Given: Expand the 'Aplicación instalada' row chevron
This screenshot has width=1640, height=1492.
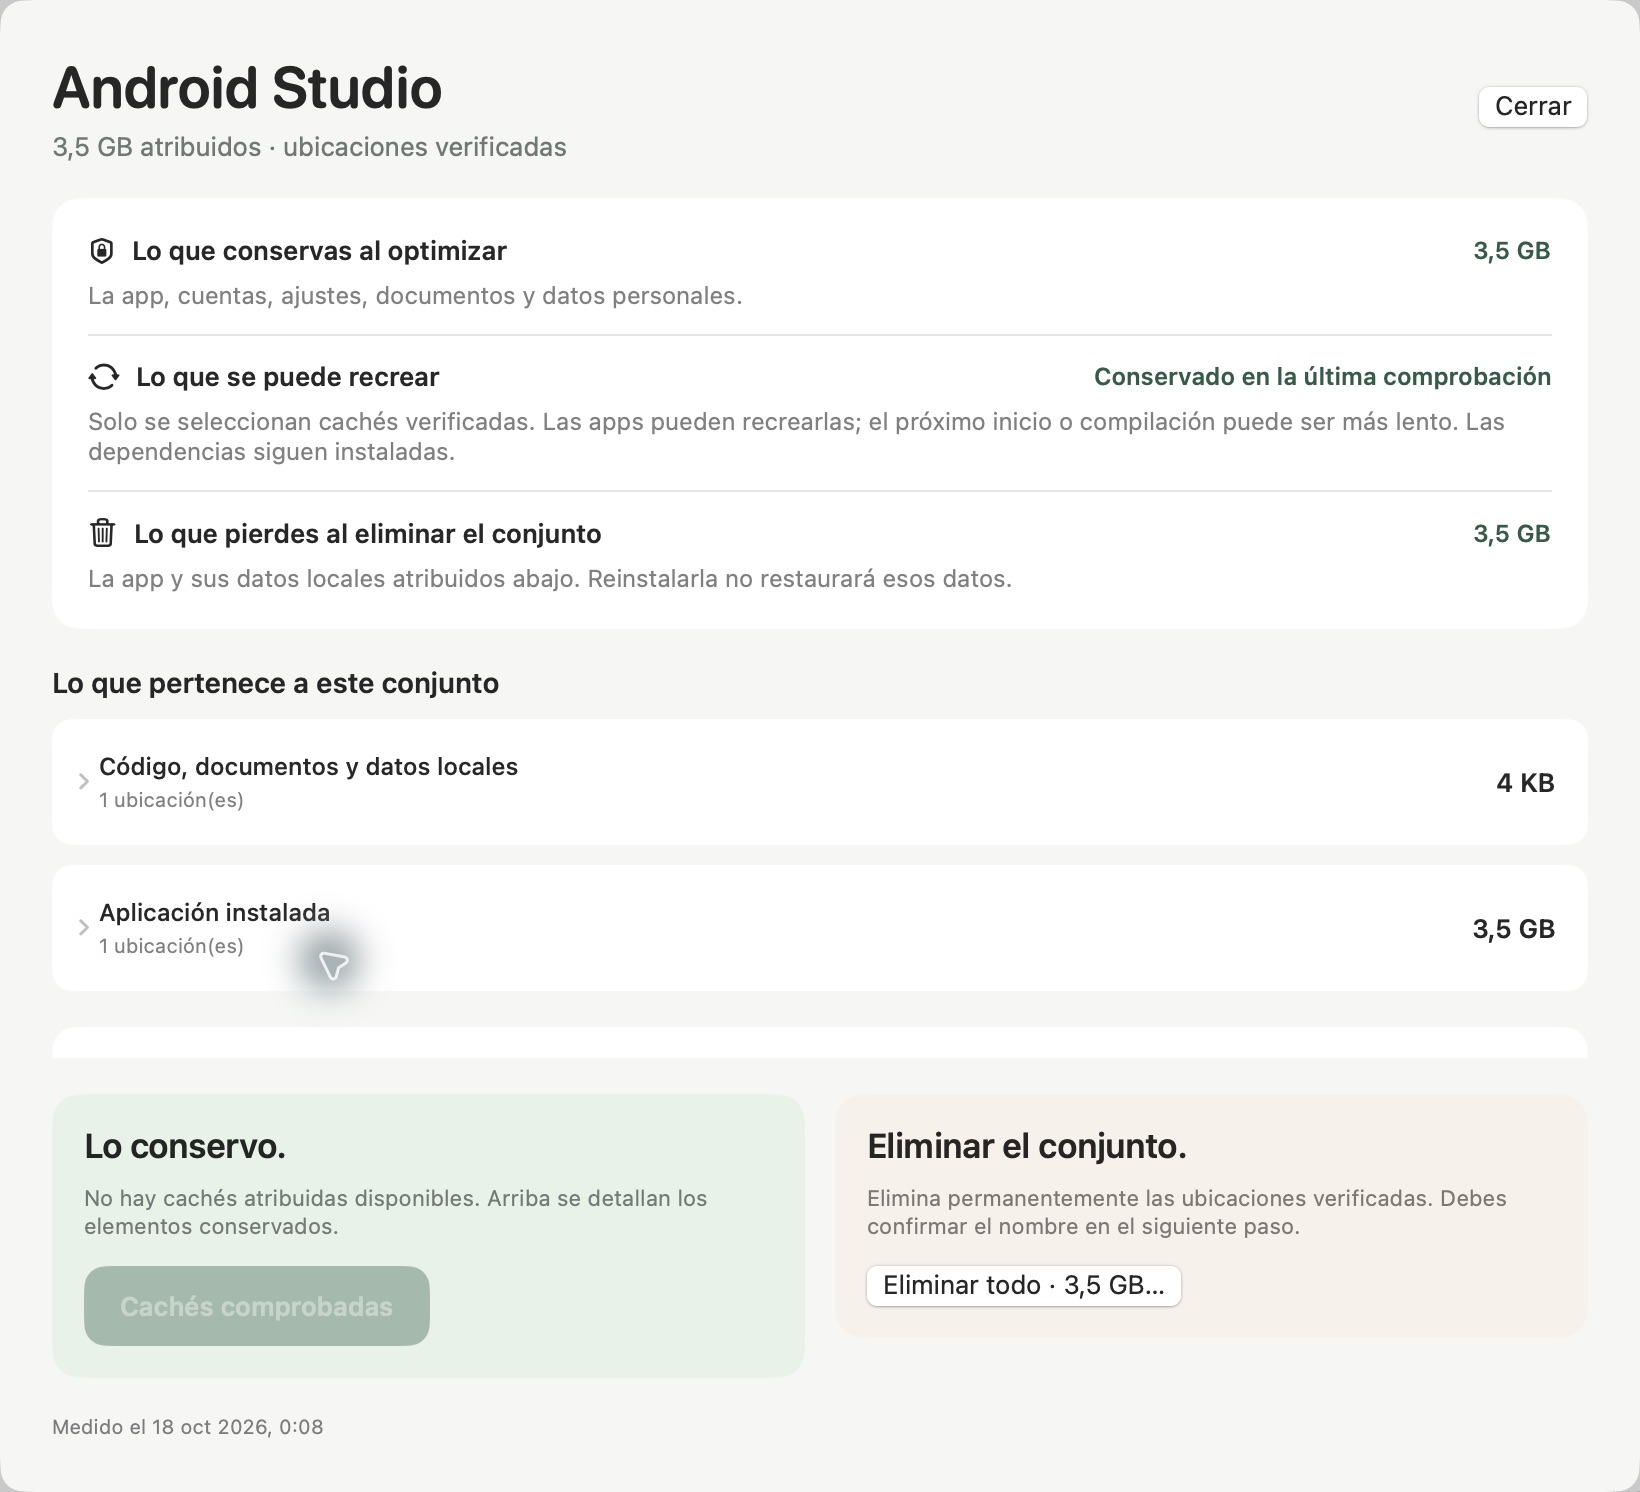Looking at the screenshot, I should click(x=84, y=928).
